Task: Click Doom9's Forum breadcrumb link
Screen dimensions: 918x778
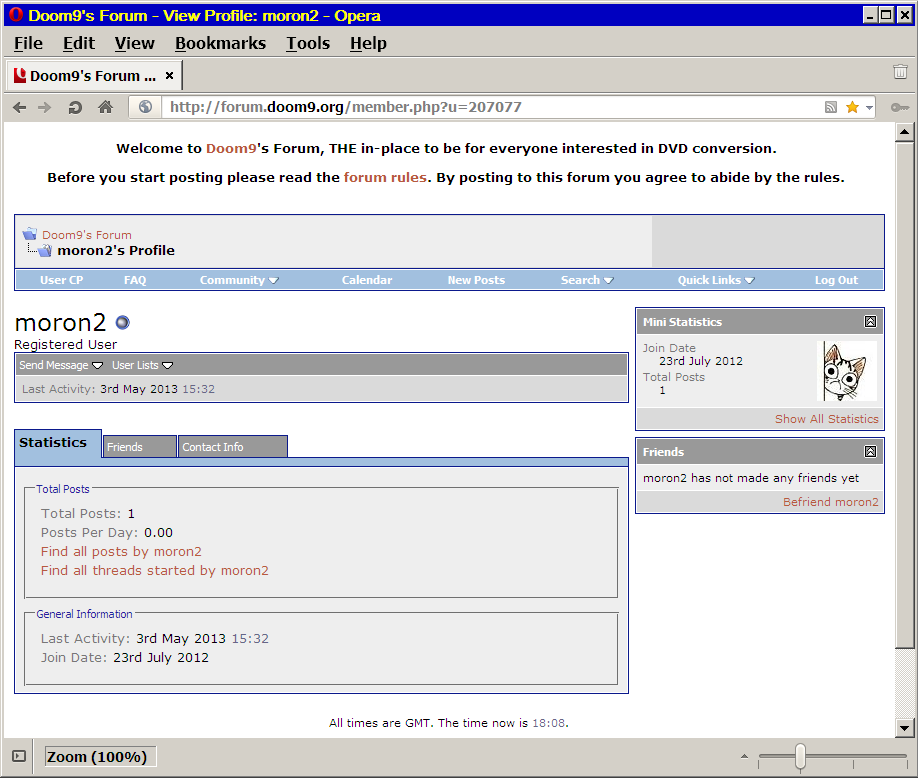Action: (87, 235)
